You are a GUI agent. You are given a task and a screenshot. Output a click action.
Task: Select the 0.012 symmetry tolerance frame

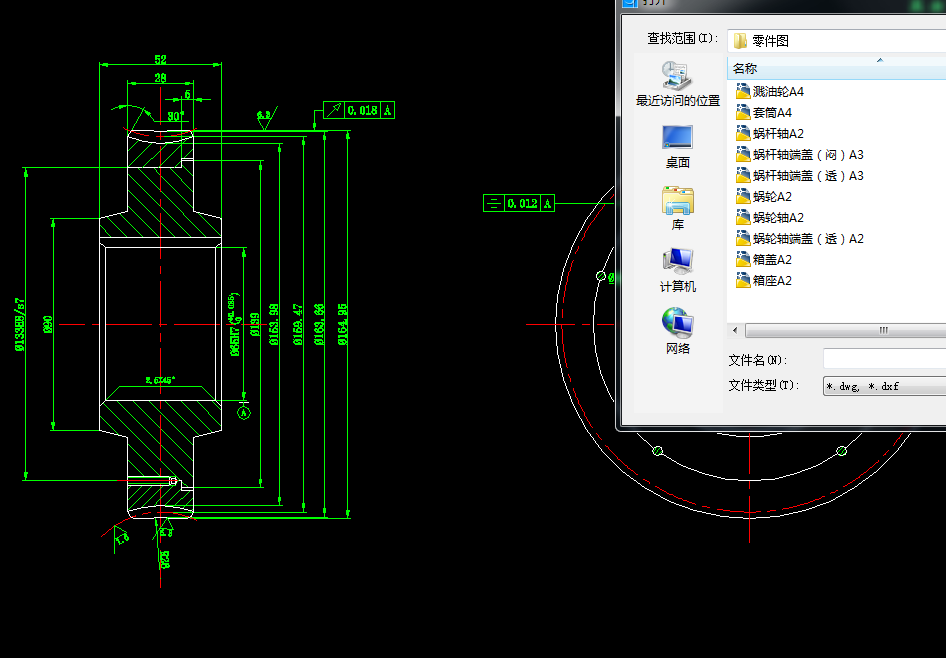[519, 203]
